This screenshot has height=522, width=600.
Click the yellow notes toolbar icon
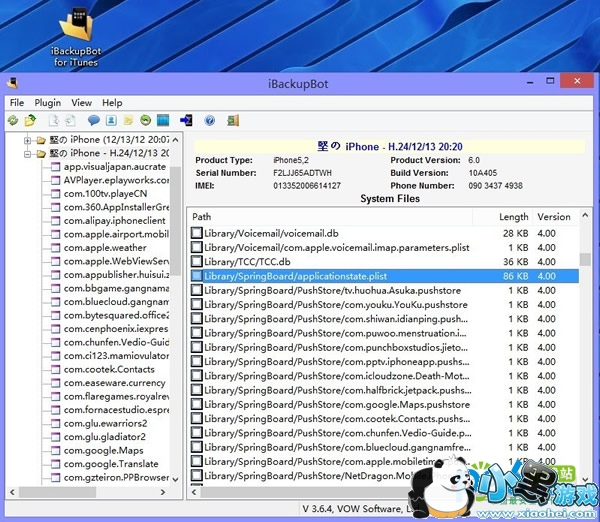click(x=128, y=120)
